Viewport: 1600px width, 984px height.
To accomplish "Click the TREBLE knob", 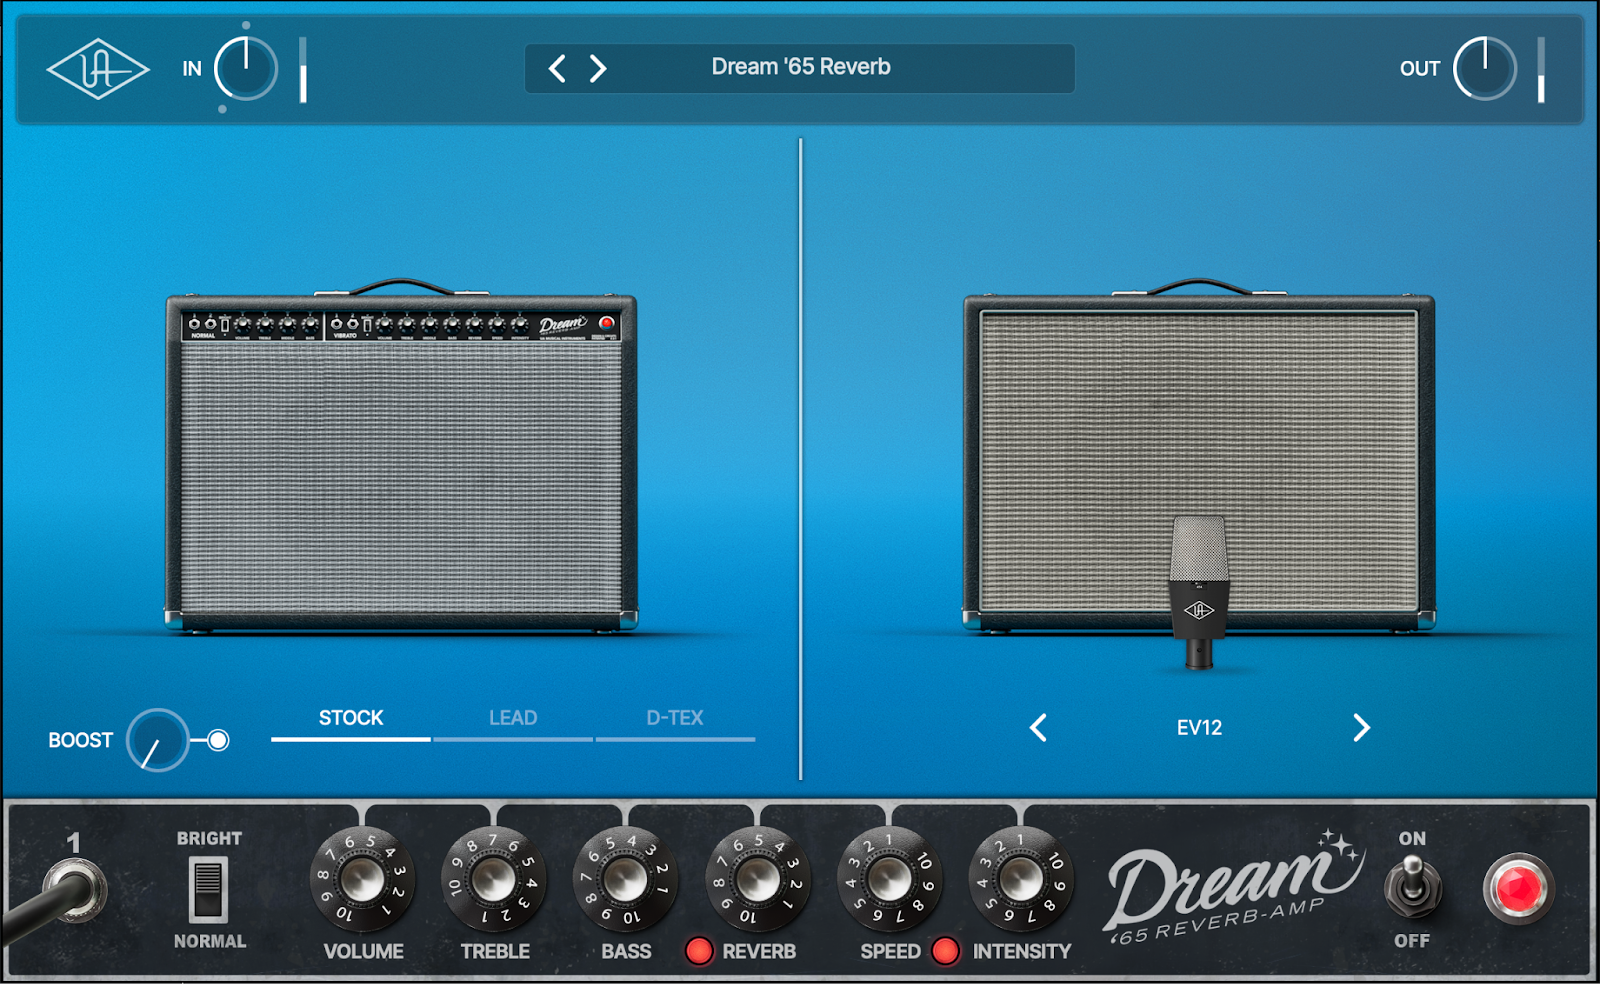I will click(x=494, y=879).
